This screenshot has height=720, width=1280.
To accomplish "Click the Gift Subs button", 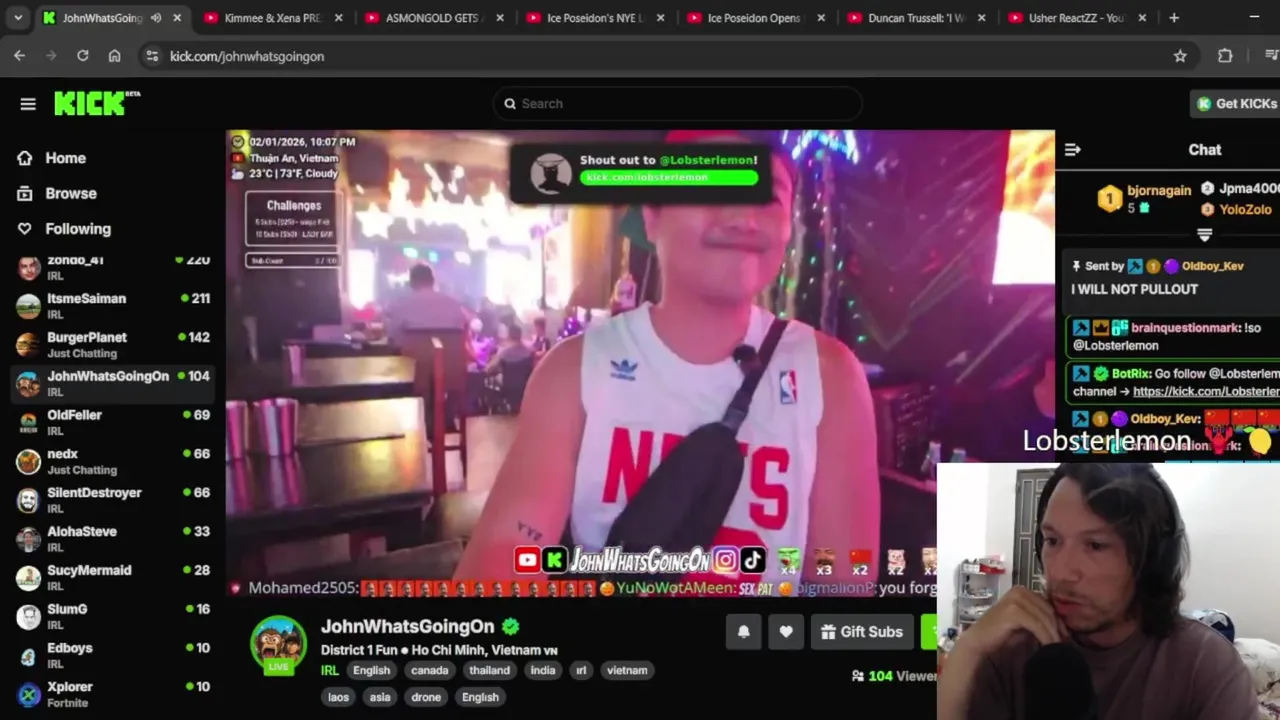I will point(862,632).
